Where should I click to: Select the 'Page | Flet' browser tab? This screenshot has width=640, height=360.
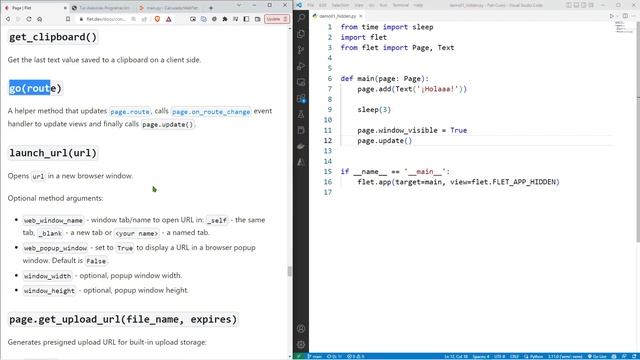tap(35, 7)
